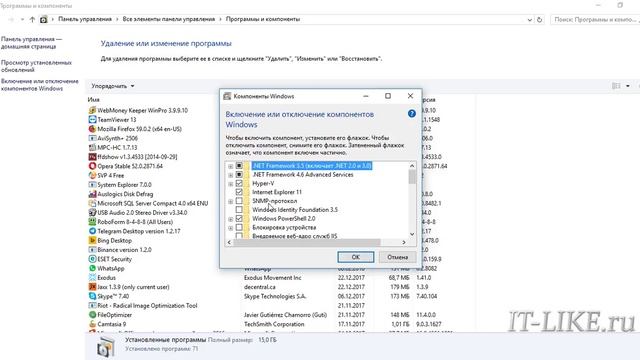640x360 pixels.
Task: Open address bar history dropdown
Action: tap(529, 20)
